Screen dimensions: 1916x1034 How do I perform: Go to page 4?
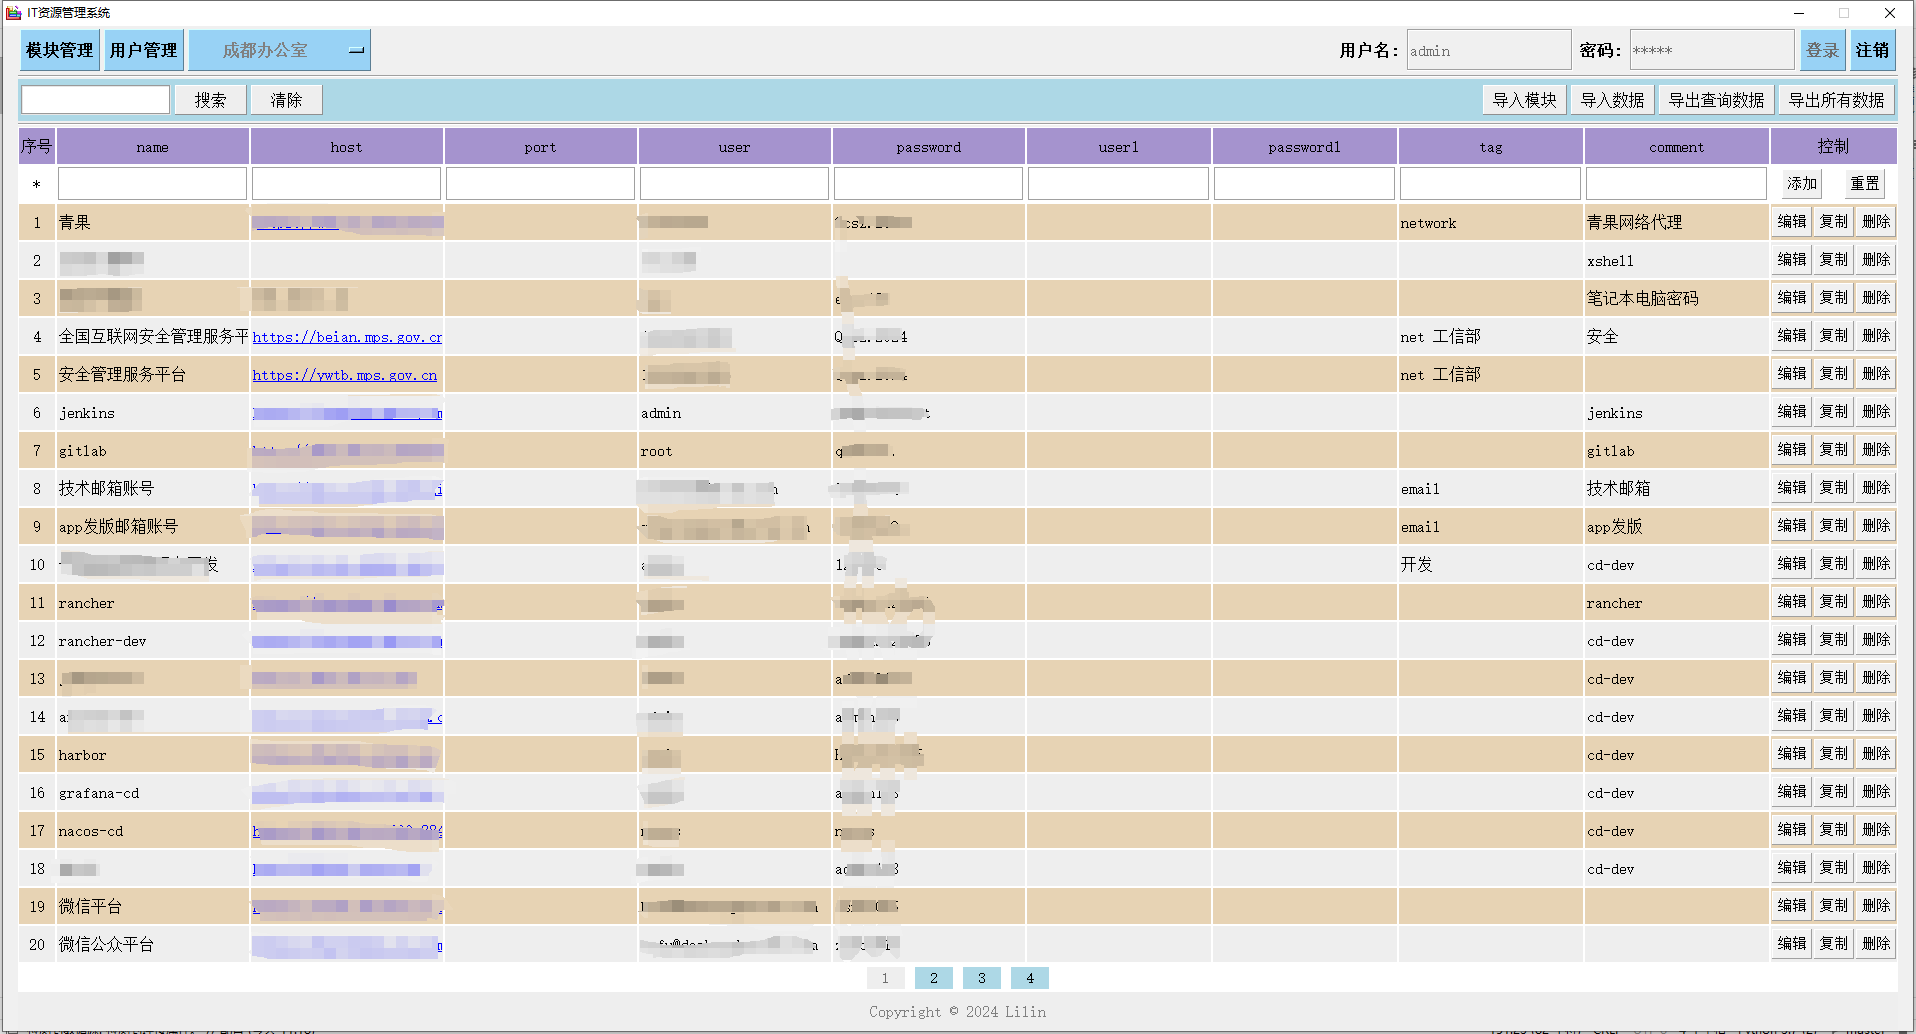pos(1029,978)
